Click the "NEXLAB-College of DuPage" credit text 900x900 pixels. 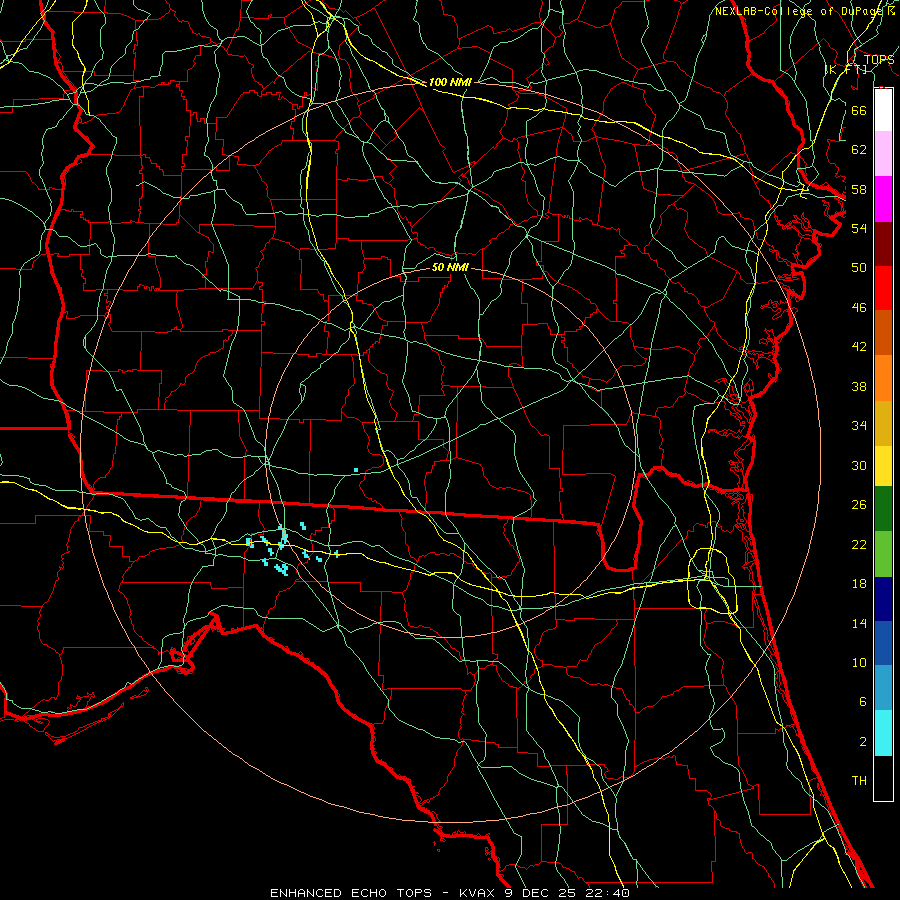click(797, 11)
